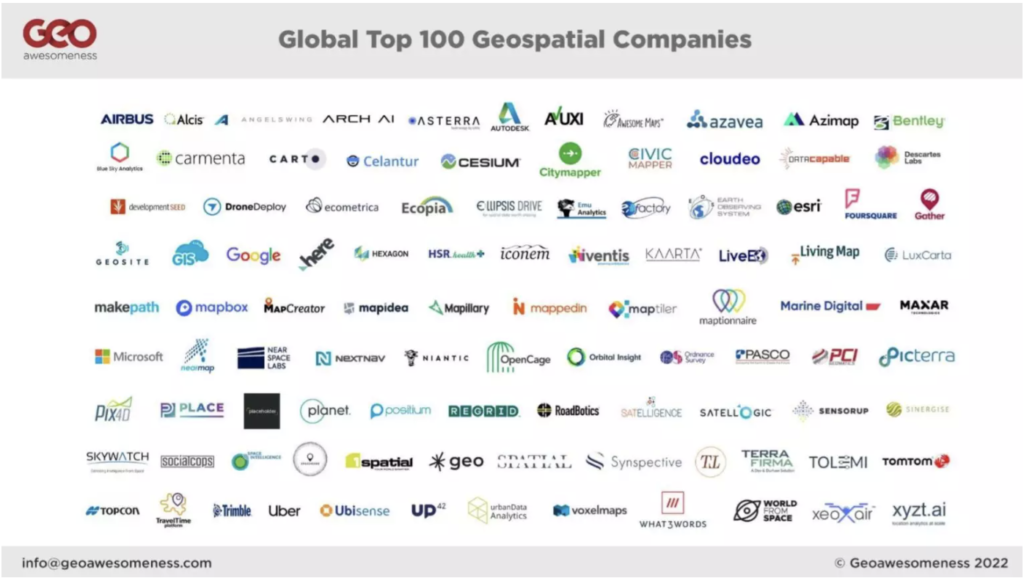Select the Gather logo

(929, 204)
